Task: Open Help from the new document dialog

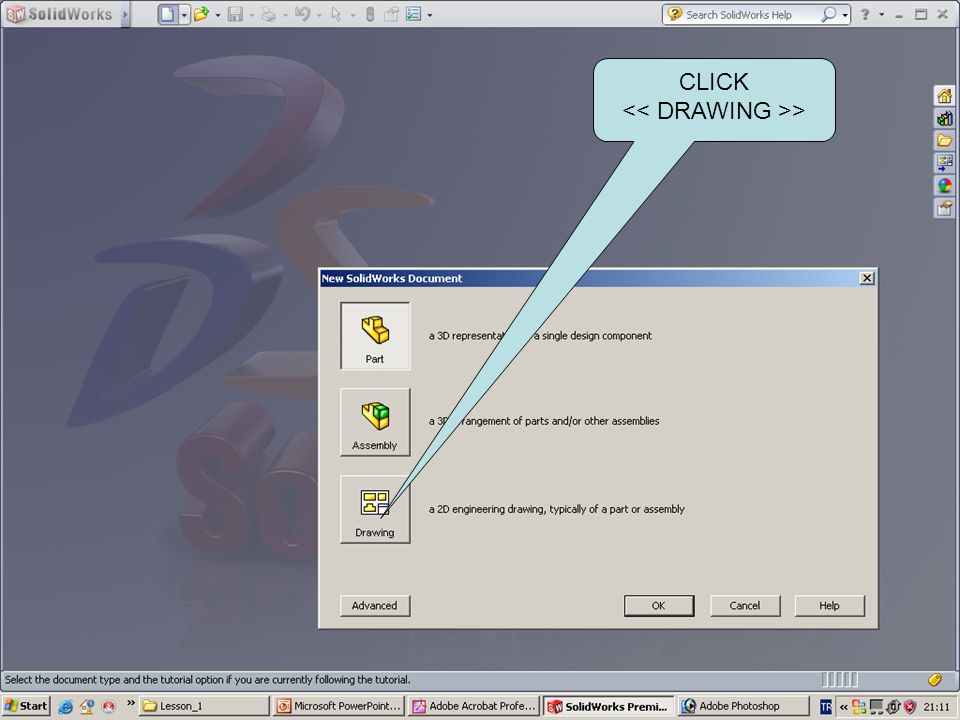Action: point(830,606)
